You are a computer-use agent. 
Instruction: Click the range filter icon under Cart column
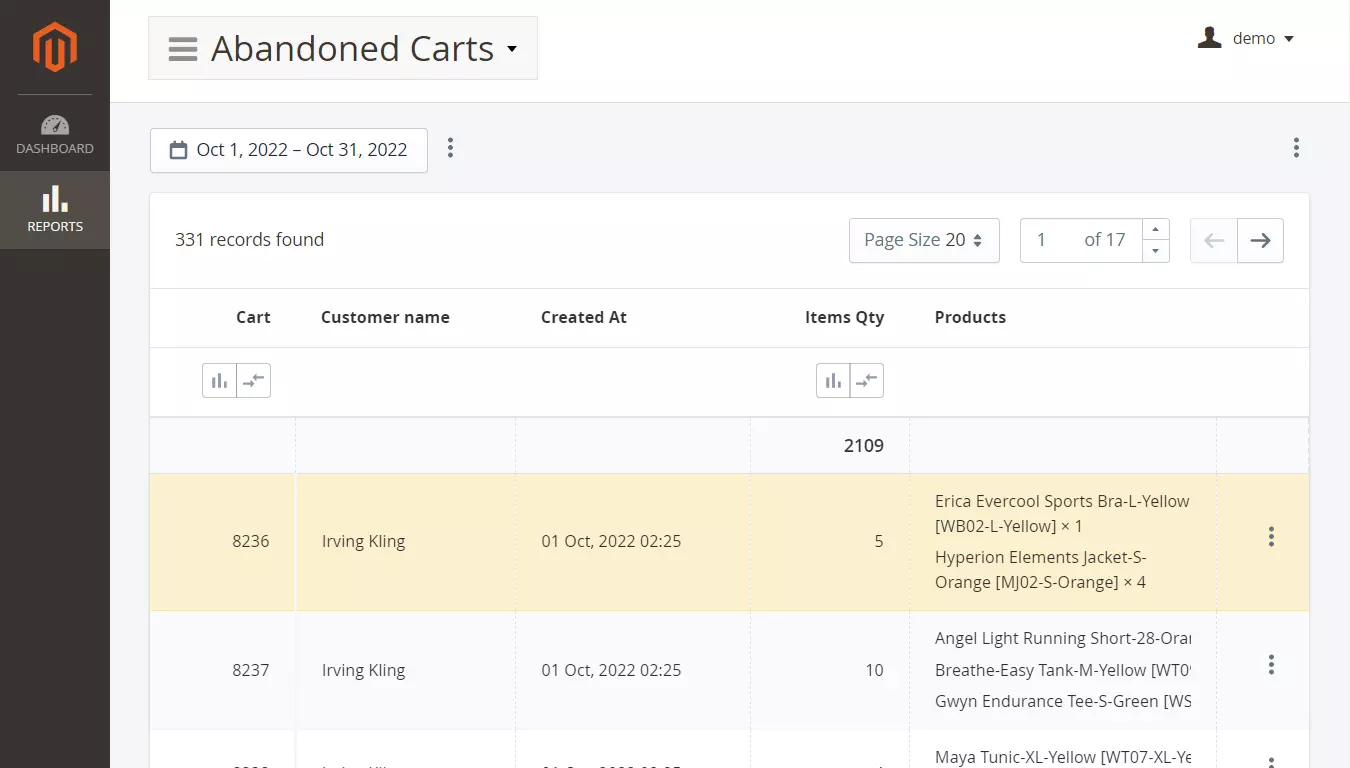[x=254, y=380]
